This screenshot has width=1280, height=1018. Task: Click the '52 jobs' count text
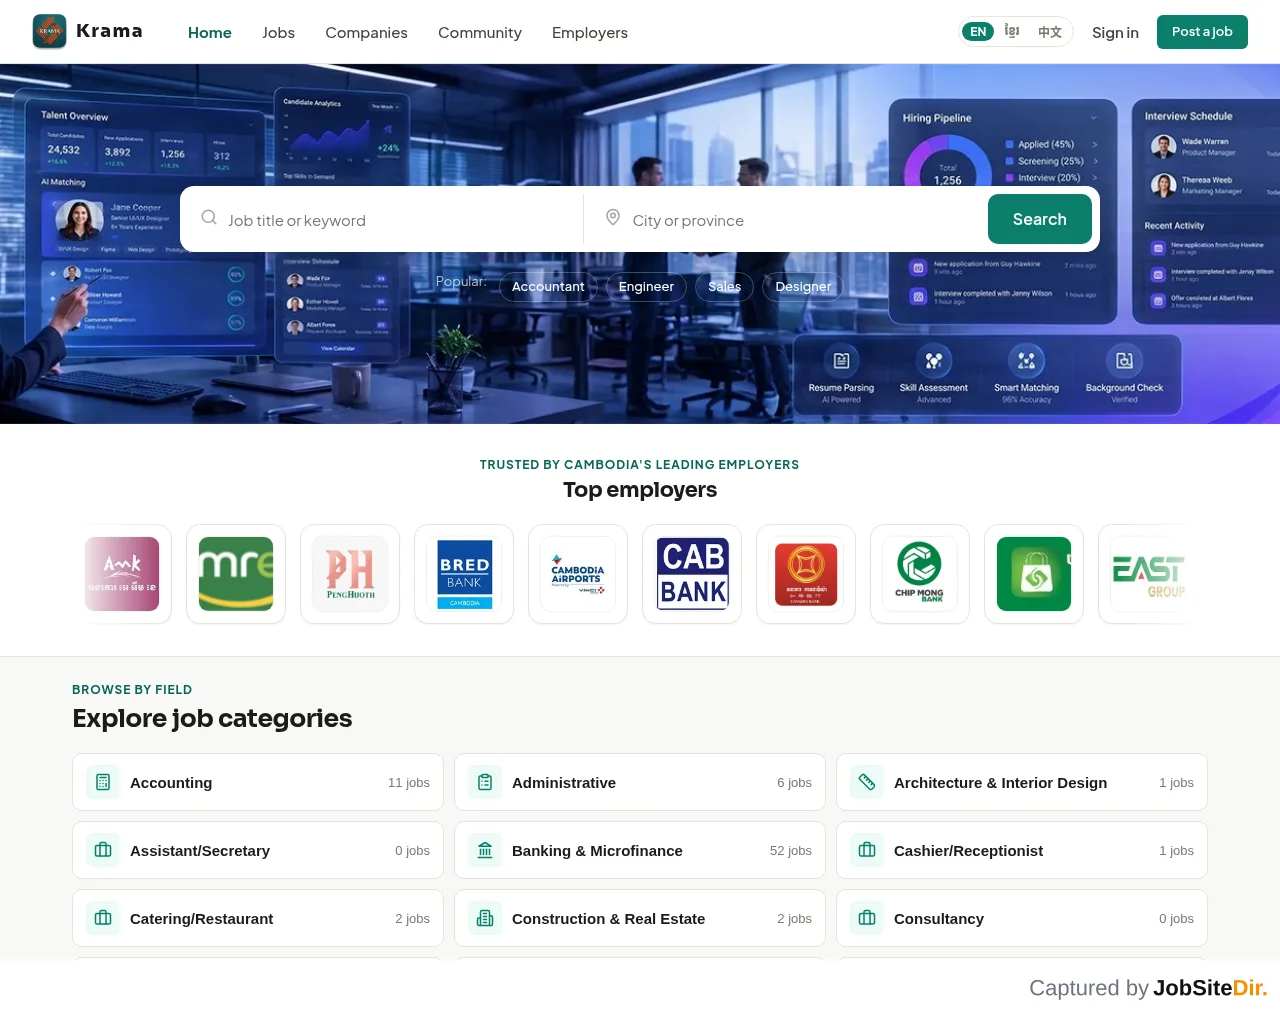791,850
